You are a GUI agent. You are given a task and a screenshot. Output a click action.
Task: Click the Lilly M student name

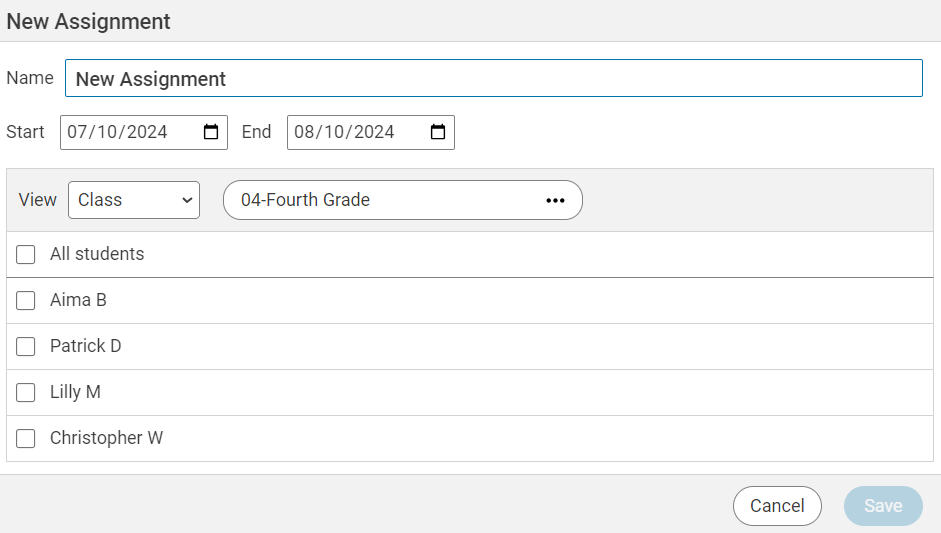click(x=75, y=393)
